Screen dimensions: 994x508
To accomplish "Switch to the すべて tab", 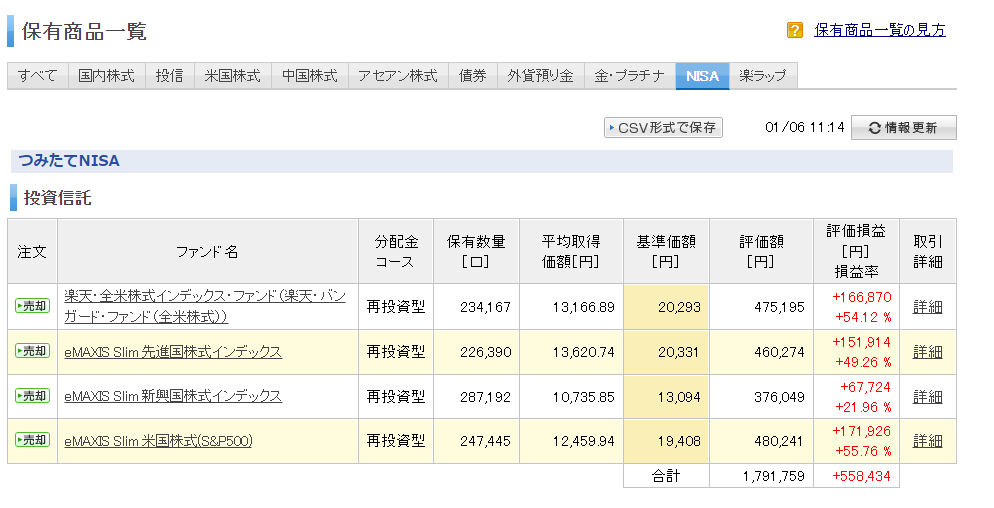I will point(37,76).
